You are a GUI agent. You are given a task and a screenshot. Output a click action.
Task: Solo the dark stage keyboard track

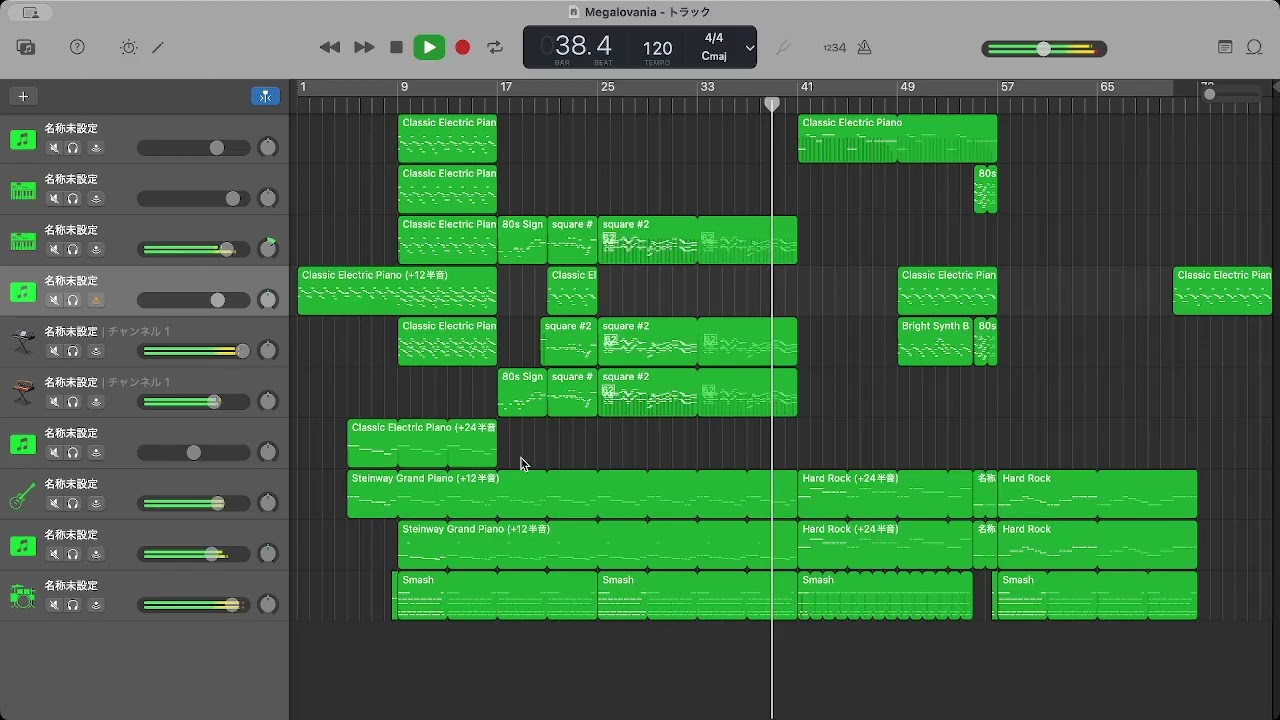(73, 351)
